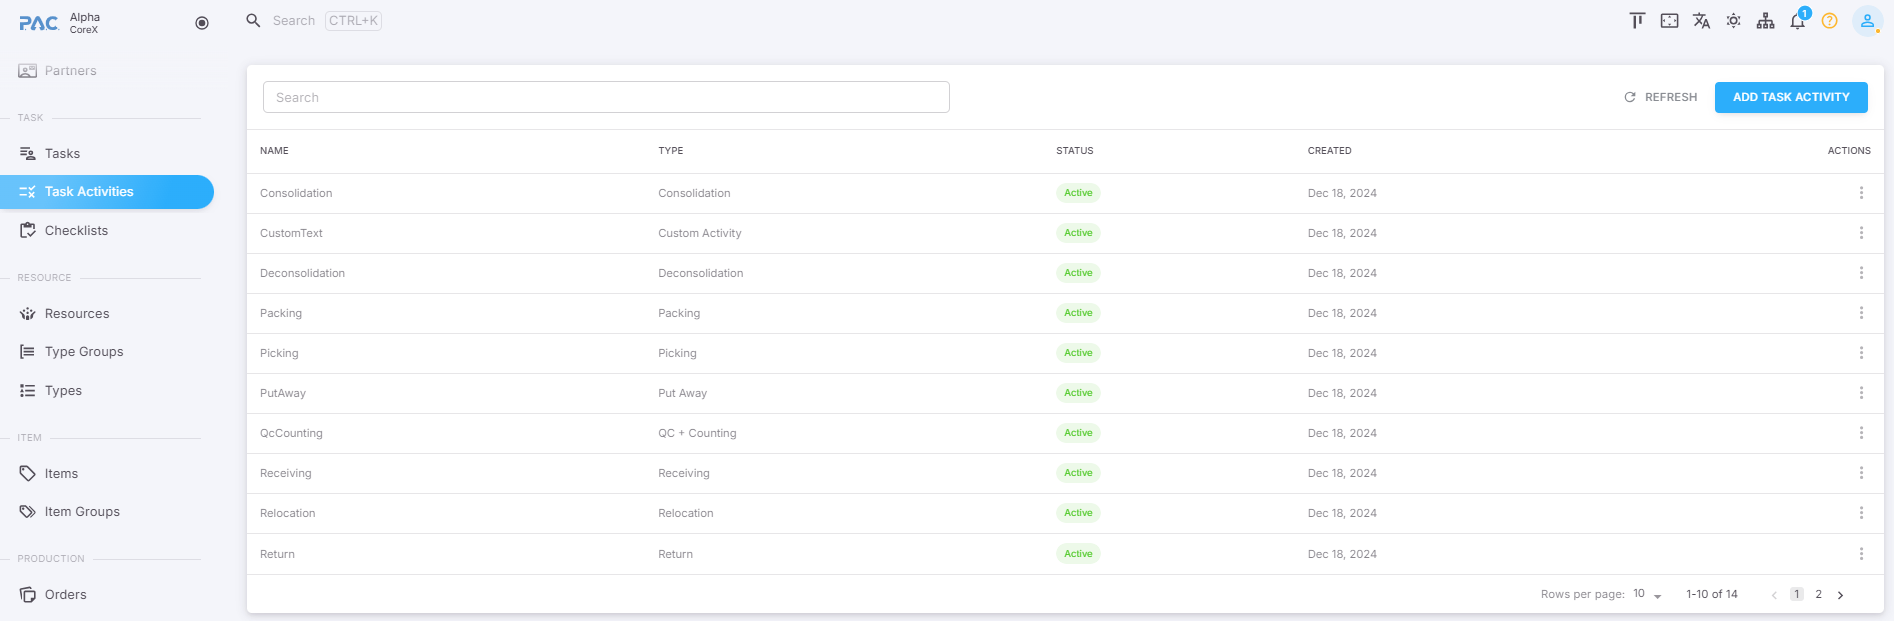Open actions menu for Picking row

click(1860, 353)
